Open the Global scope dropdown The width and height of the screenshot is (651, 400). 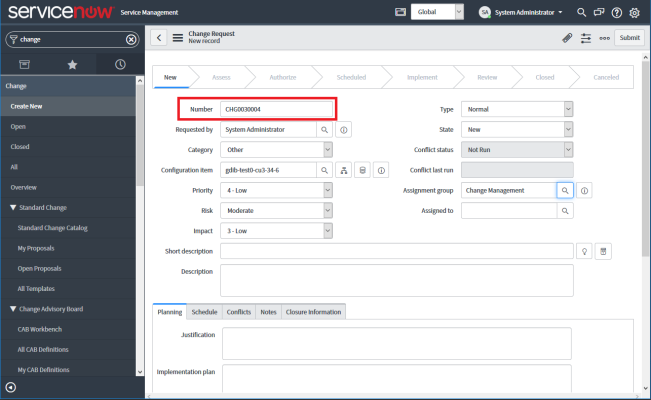pos(437,12)
